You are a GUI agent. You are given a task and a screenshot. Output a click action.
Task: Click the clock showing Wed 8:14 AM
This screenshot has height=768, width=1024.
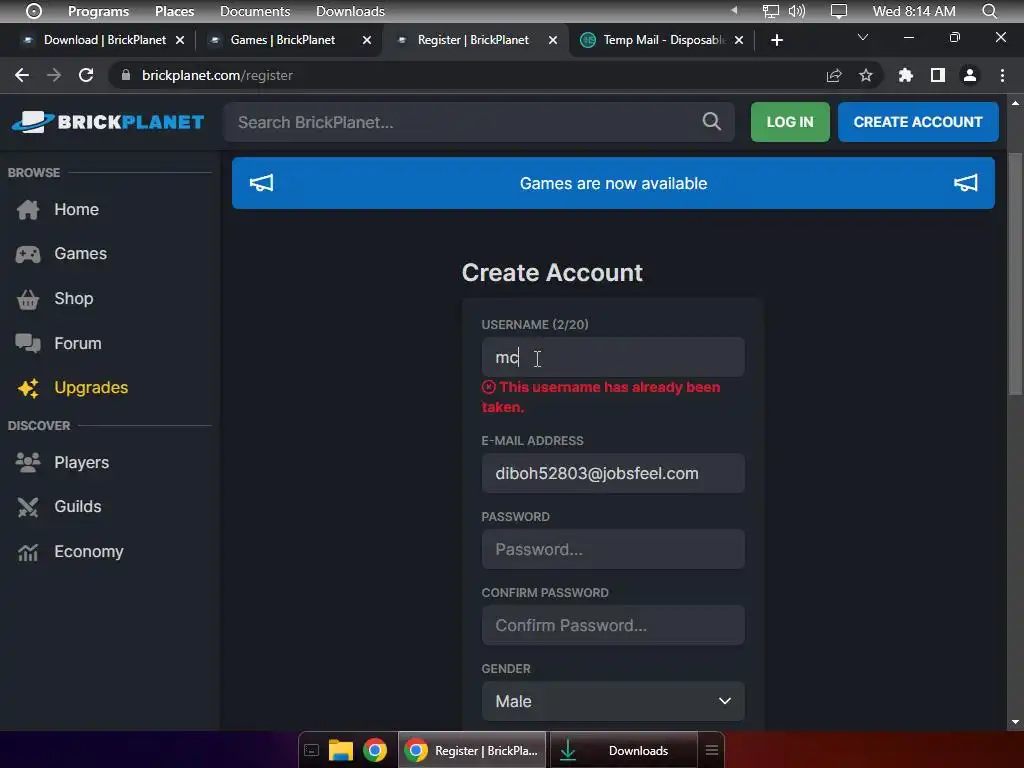click(913, 11)
